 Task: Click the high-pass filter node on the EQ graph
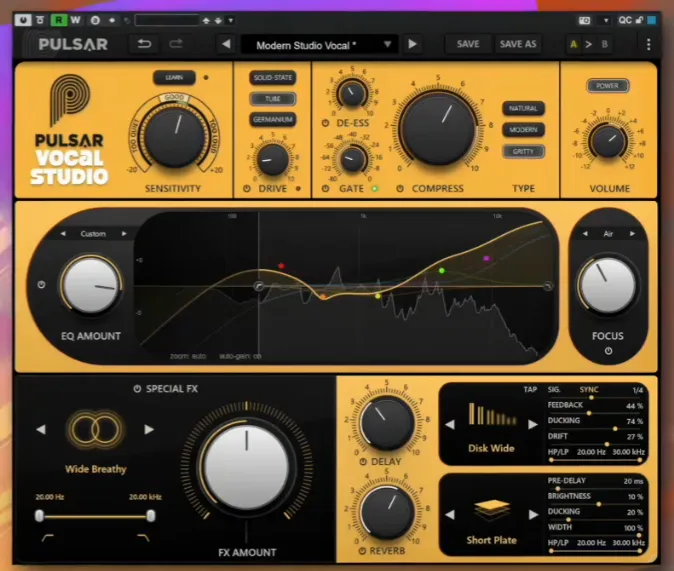[258, 286]
